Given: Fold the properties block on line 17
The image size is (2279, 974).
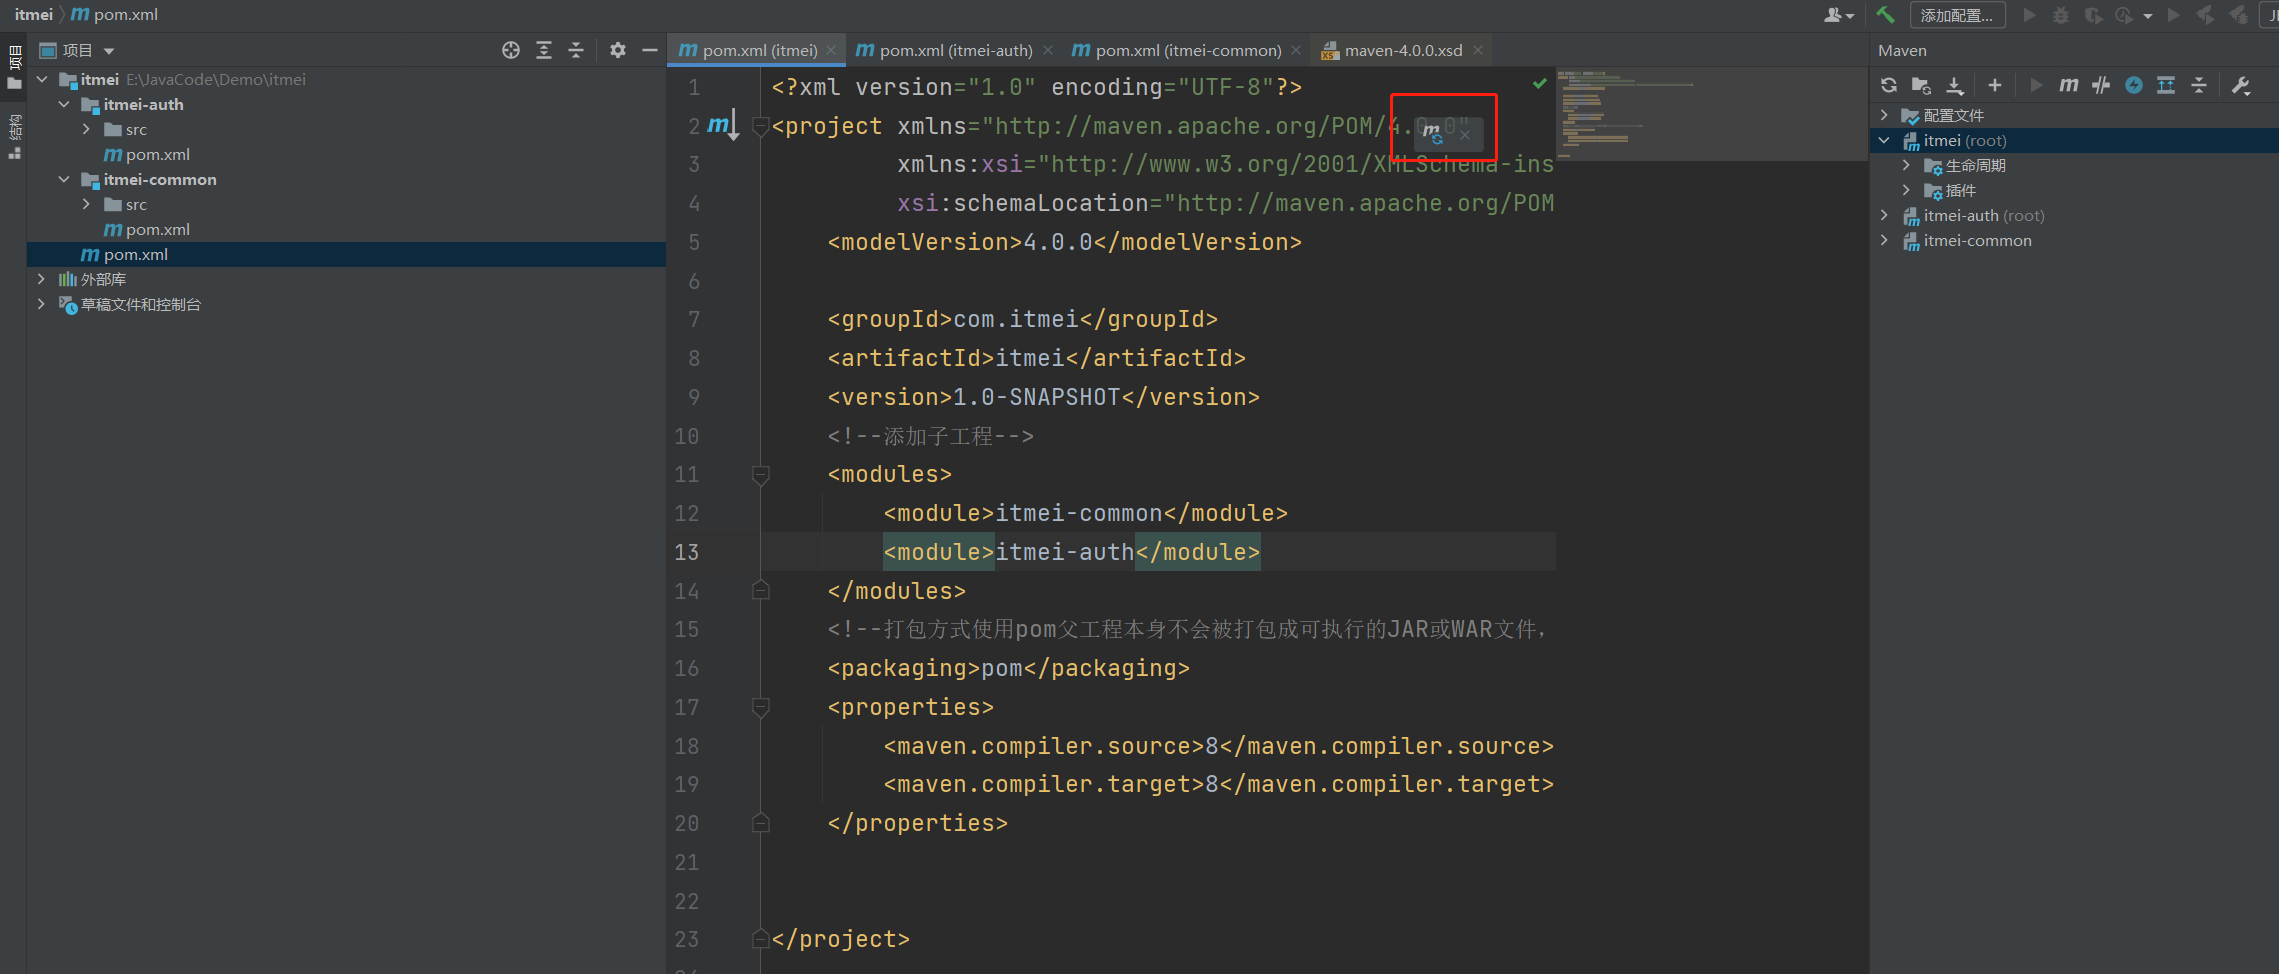Looking at the screenshot, I should [760, 708].
